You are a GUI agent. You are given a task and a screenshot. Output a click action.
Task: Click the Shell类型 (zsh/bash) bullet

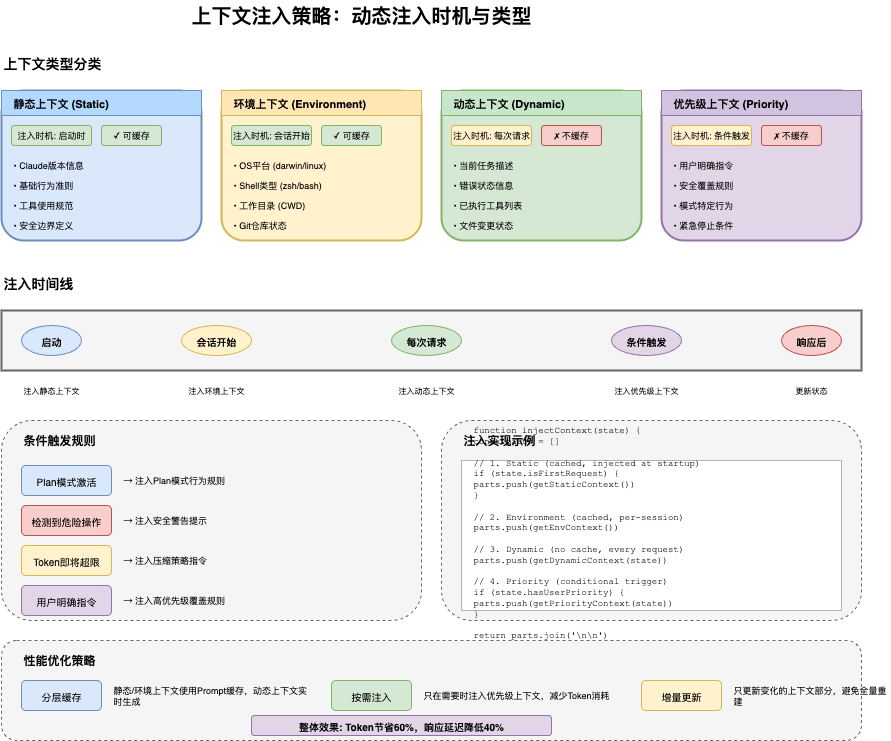click(x=278, y=186)
